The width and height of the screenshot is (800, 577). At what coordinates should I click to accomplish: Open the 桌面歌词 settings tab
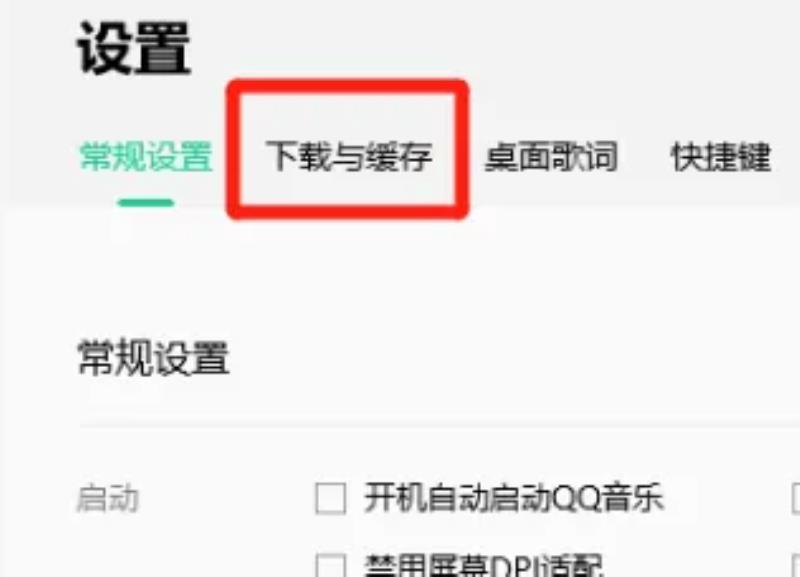552,156
